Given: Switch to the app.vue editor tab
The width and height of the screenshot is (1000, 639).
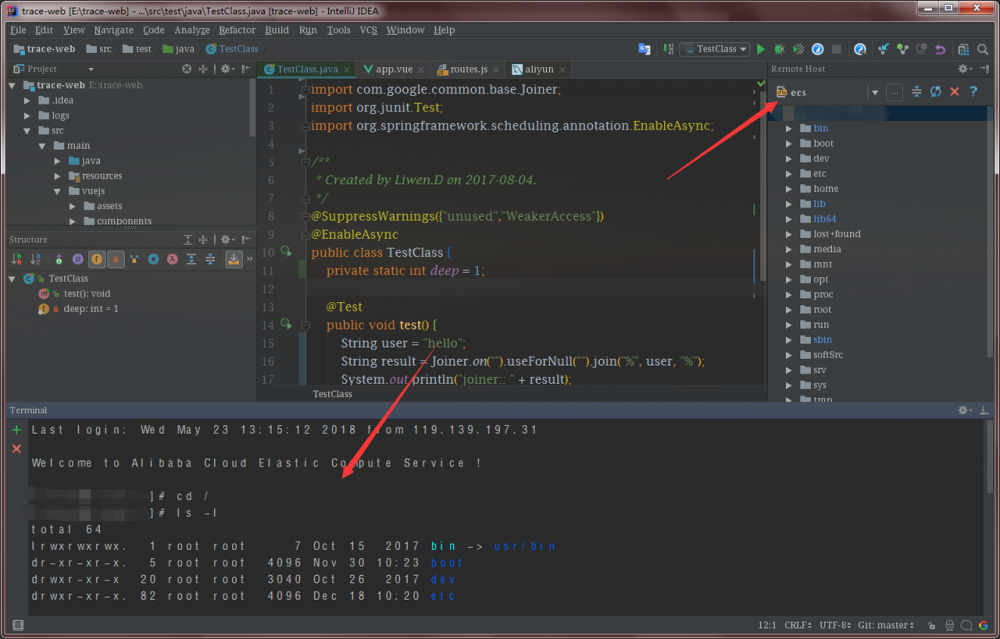Looking at the screenshot, I should click(397, 70).
